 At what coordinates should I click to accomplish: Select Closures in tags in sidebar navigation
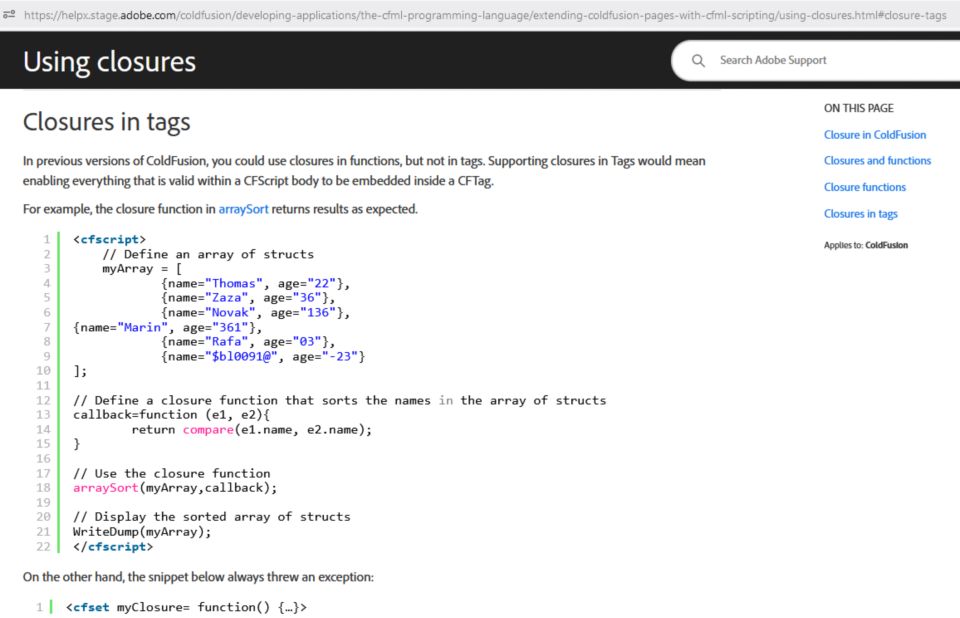[x=860, y=214]
